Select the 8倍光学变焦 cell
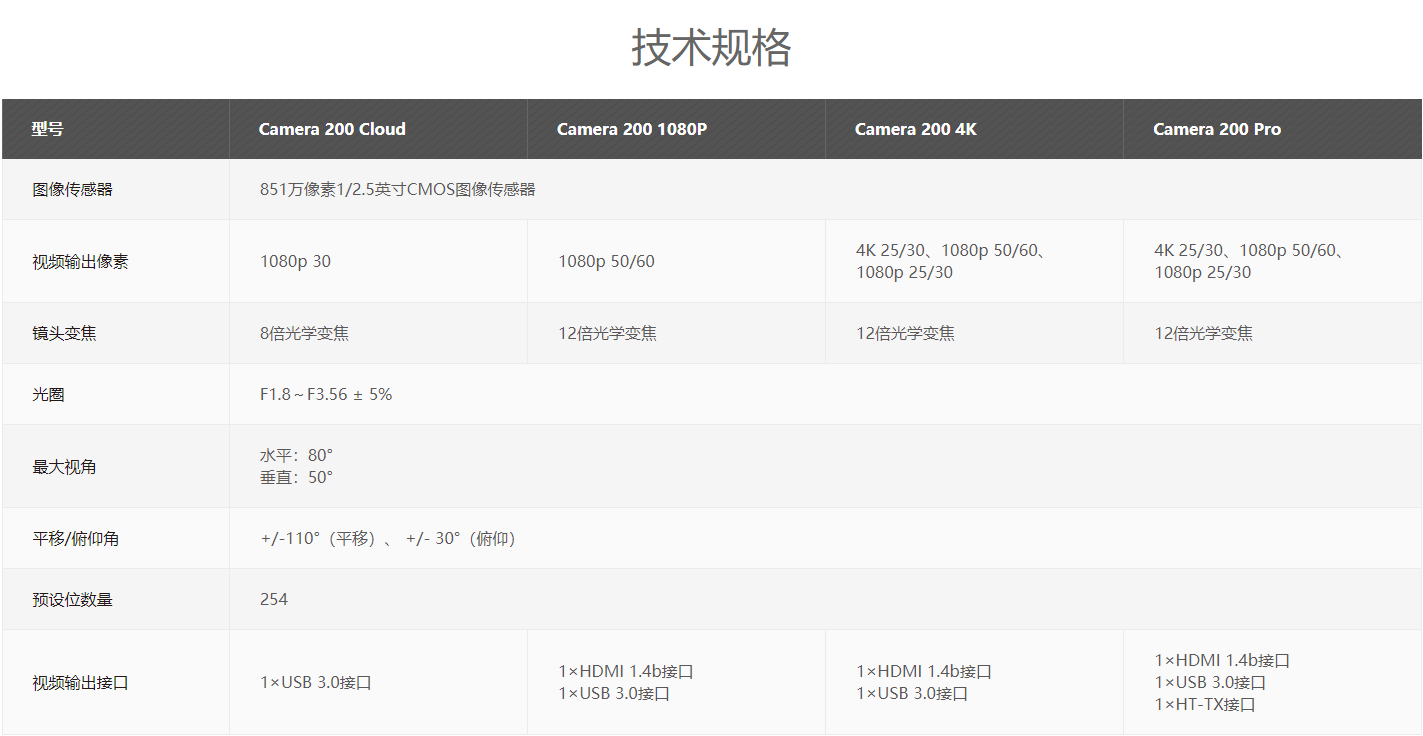The image size is (1423, 736). click(304, 334)
